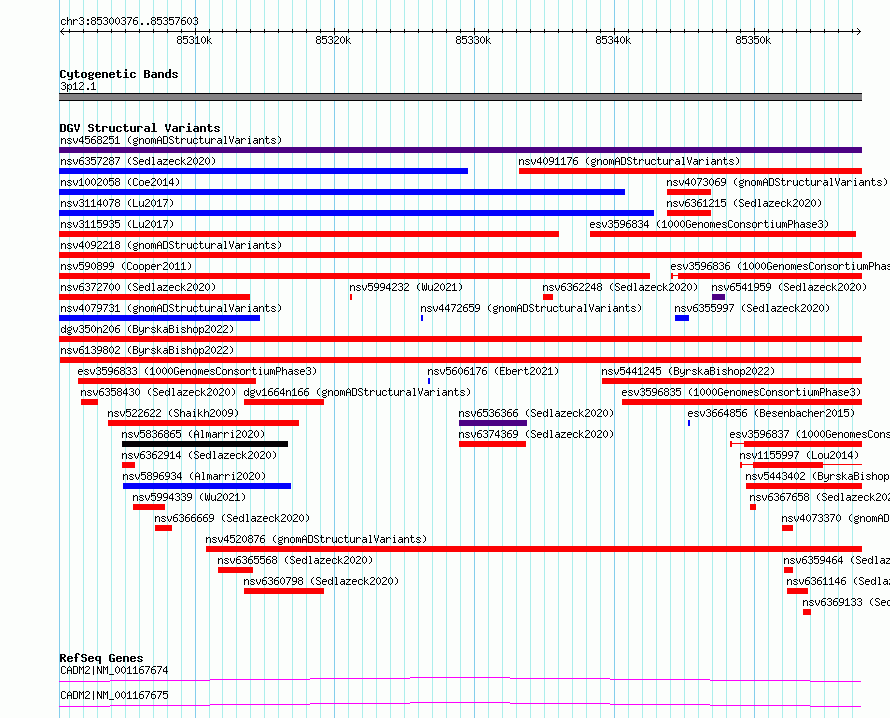This screenshot has height=718, width=890.
Task: Click the Cytogenetic Bands track title
Action: coord(119,74)
